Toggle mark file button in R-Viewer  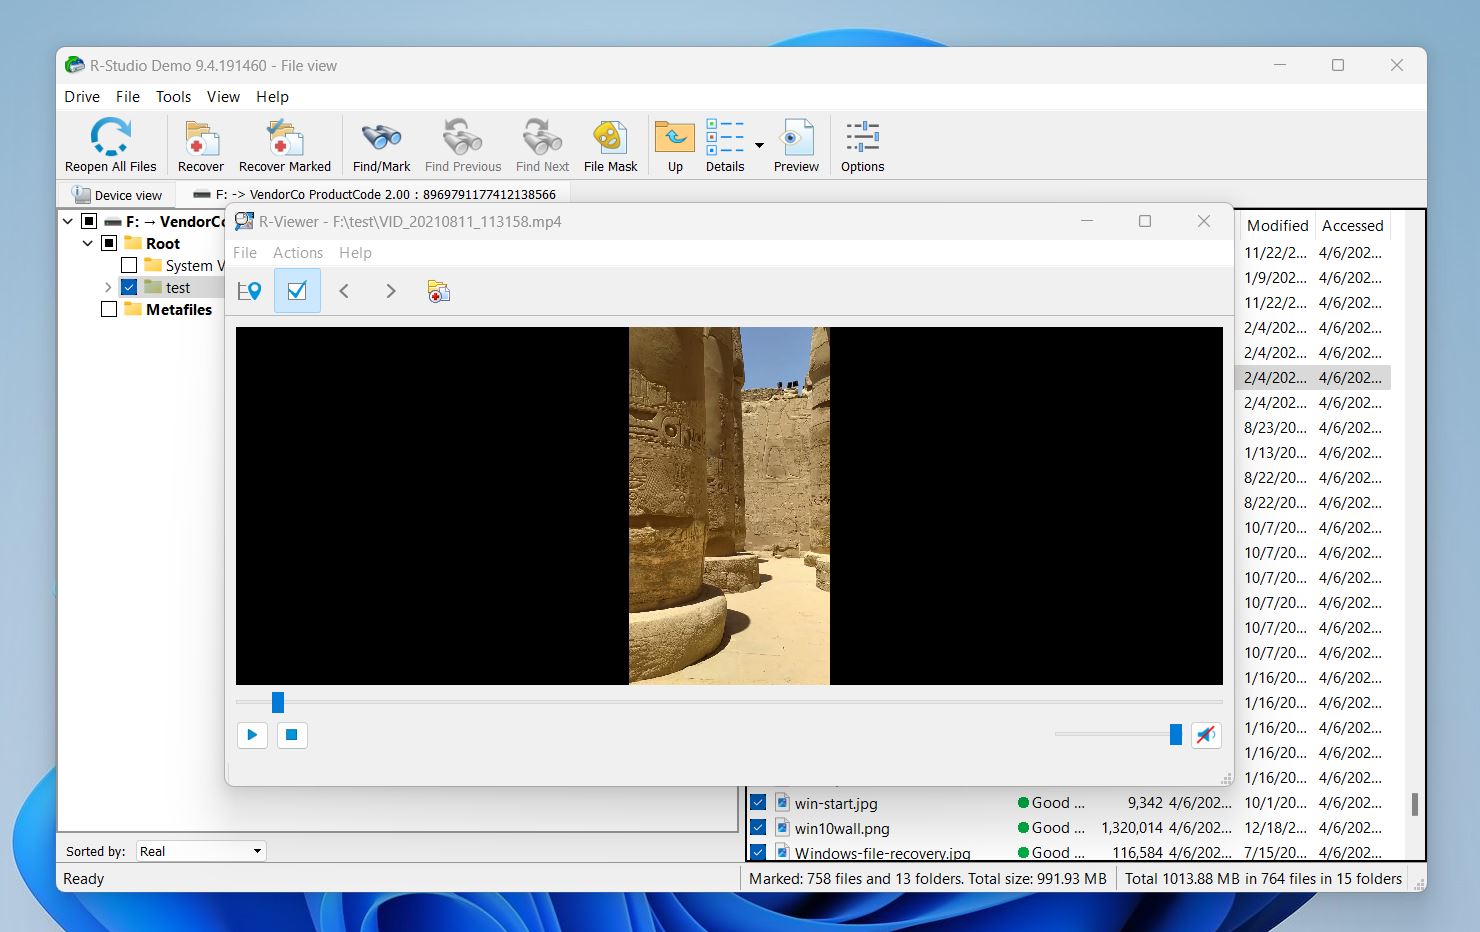click(297, 291)
